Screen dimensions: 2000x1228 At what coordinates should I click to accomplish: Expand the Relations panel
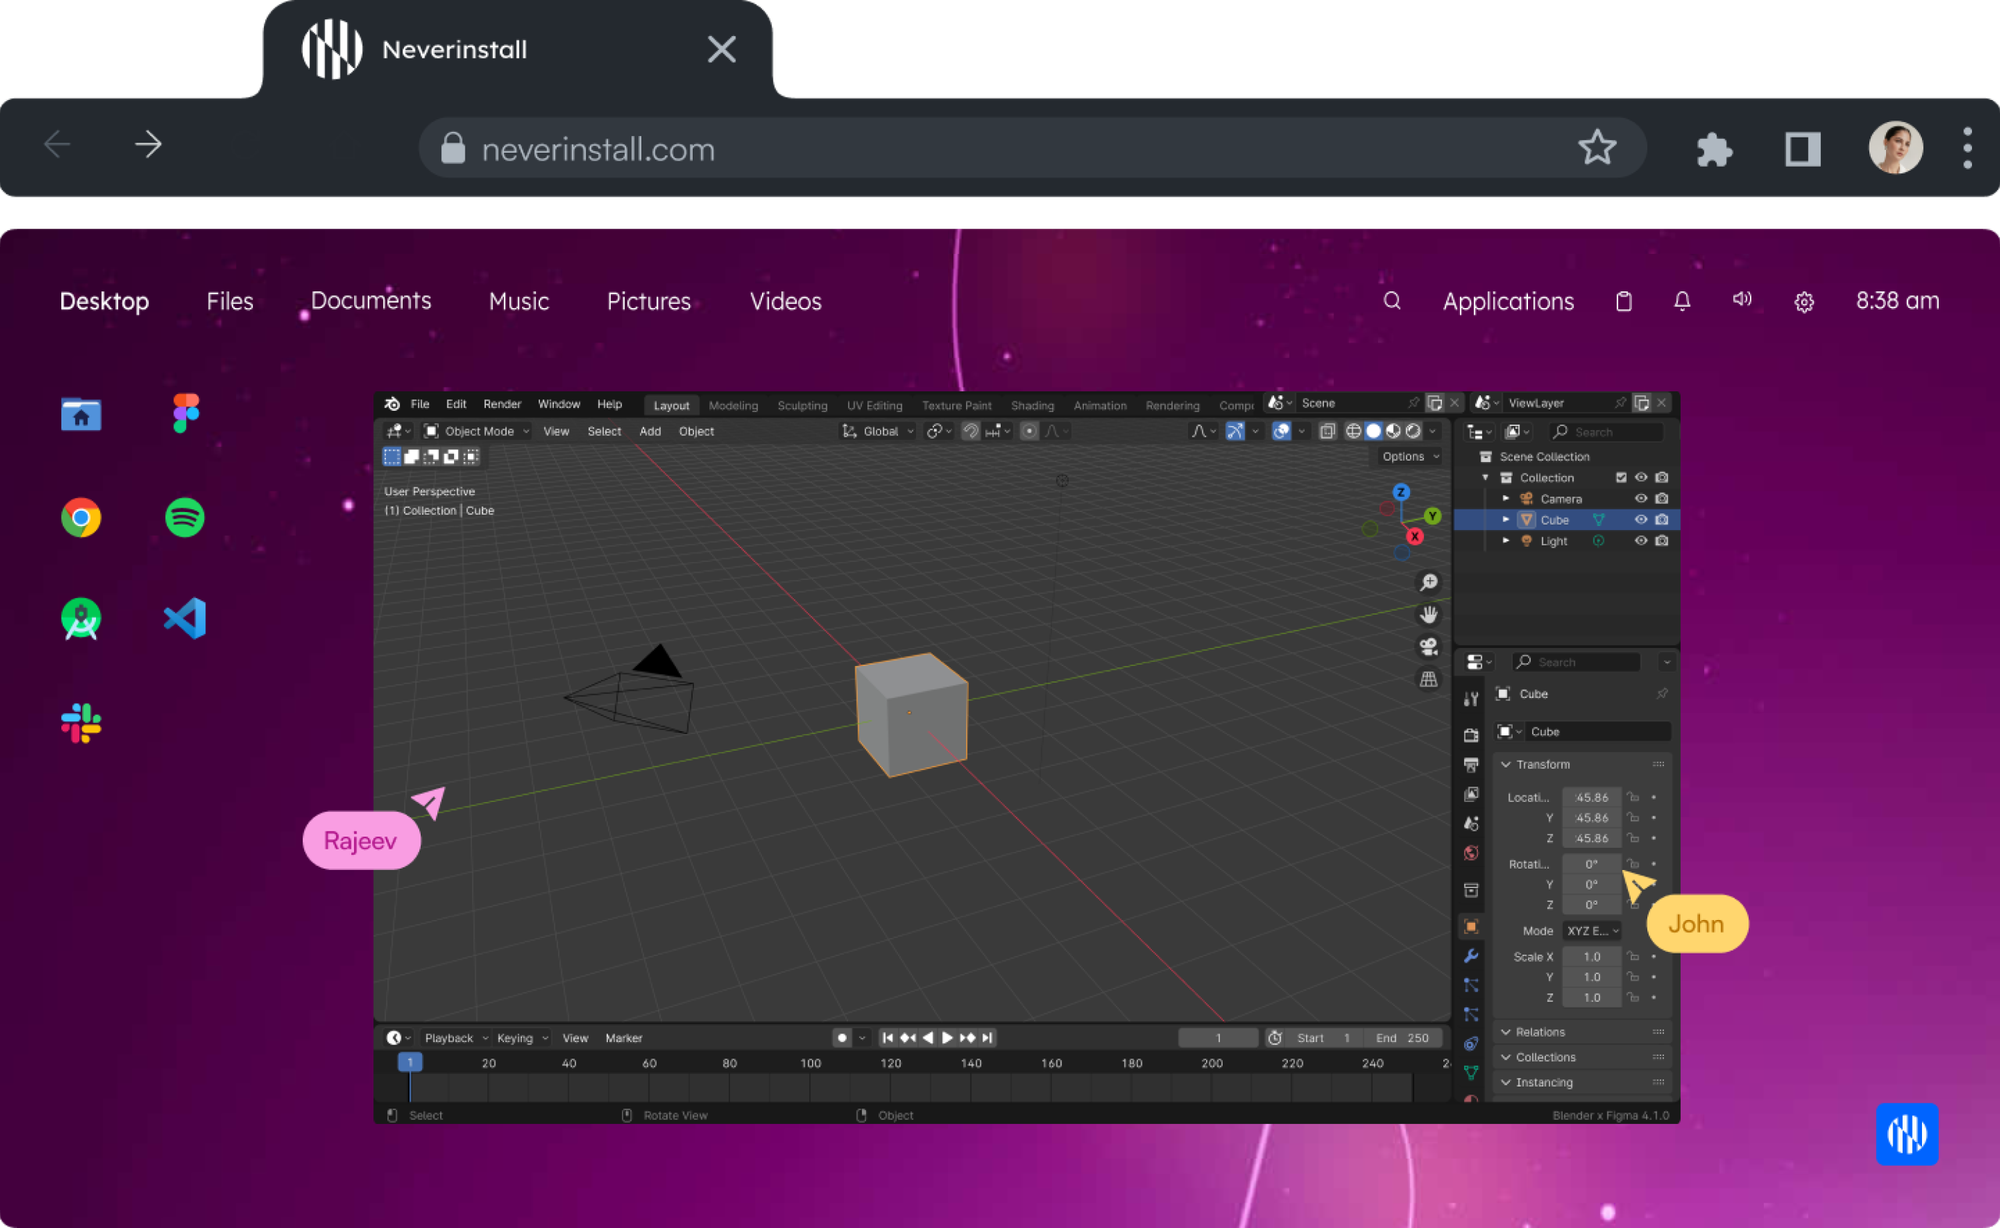tap(1540, 1032)
